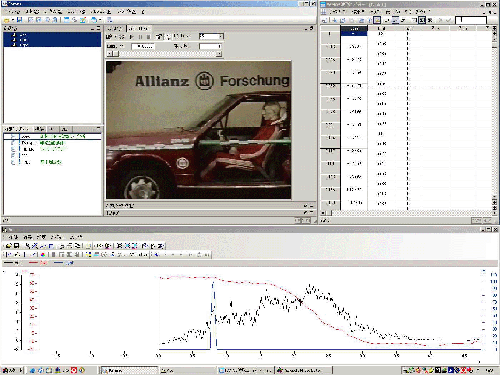
Task: Open the frame rate combo box in video panel
Action: [211, 36]
